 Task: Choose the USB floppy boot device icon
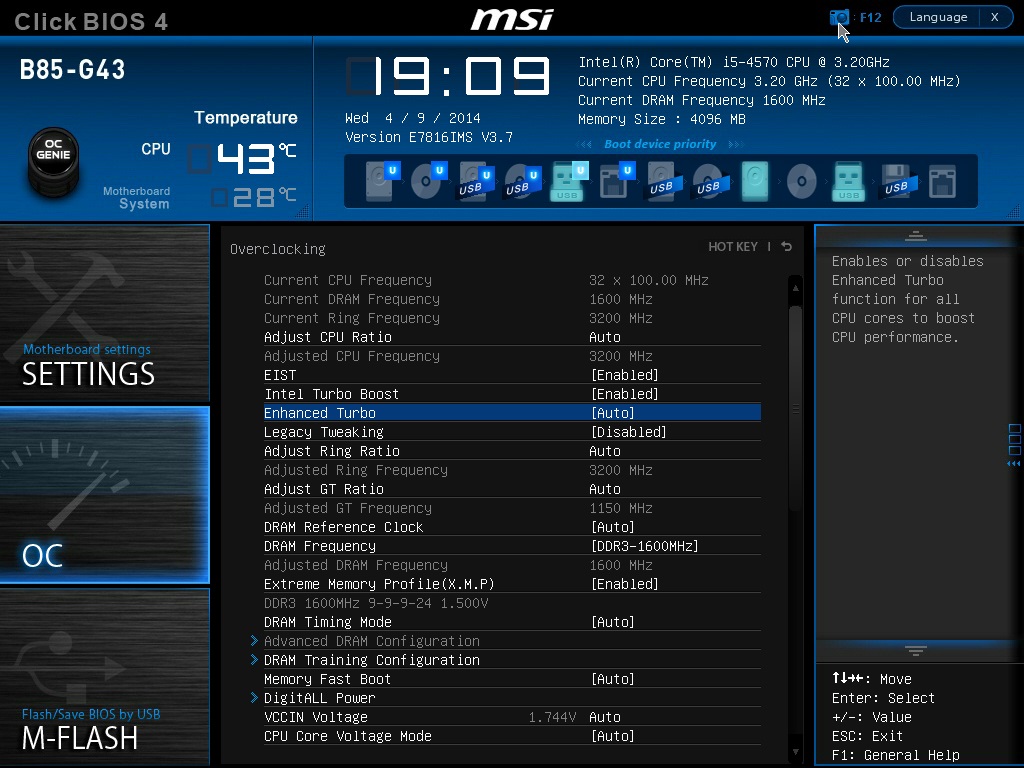[897, 181]
